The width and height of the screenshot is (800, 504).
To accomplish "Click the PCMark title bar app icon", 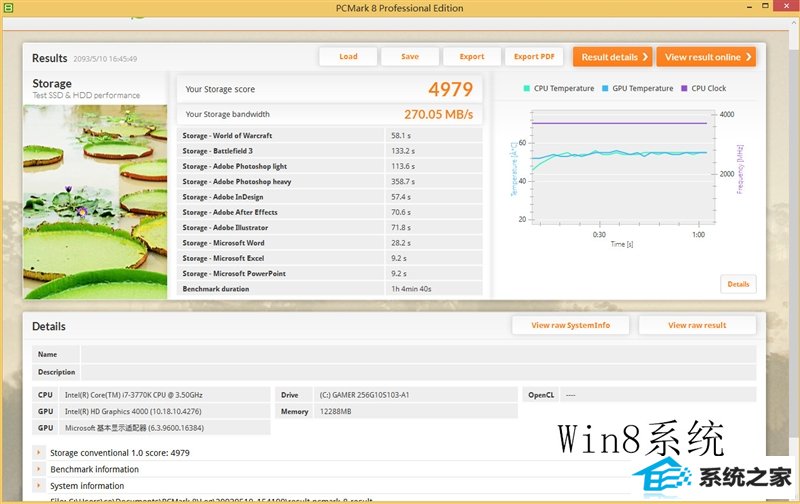I will coord(8,8).
